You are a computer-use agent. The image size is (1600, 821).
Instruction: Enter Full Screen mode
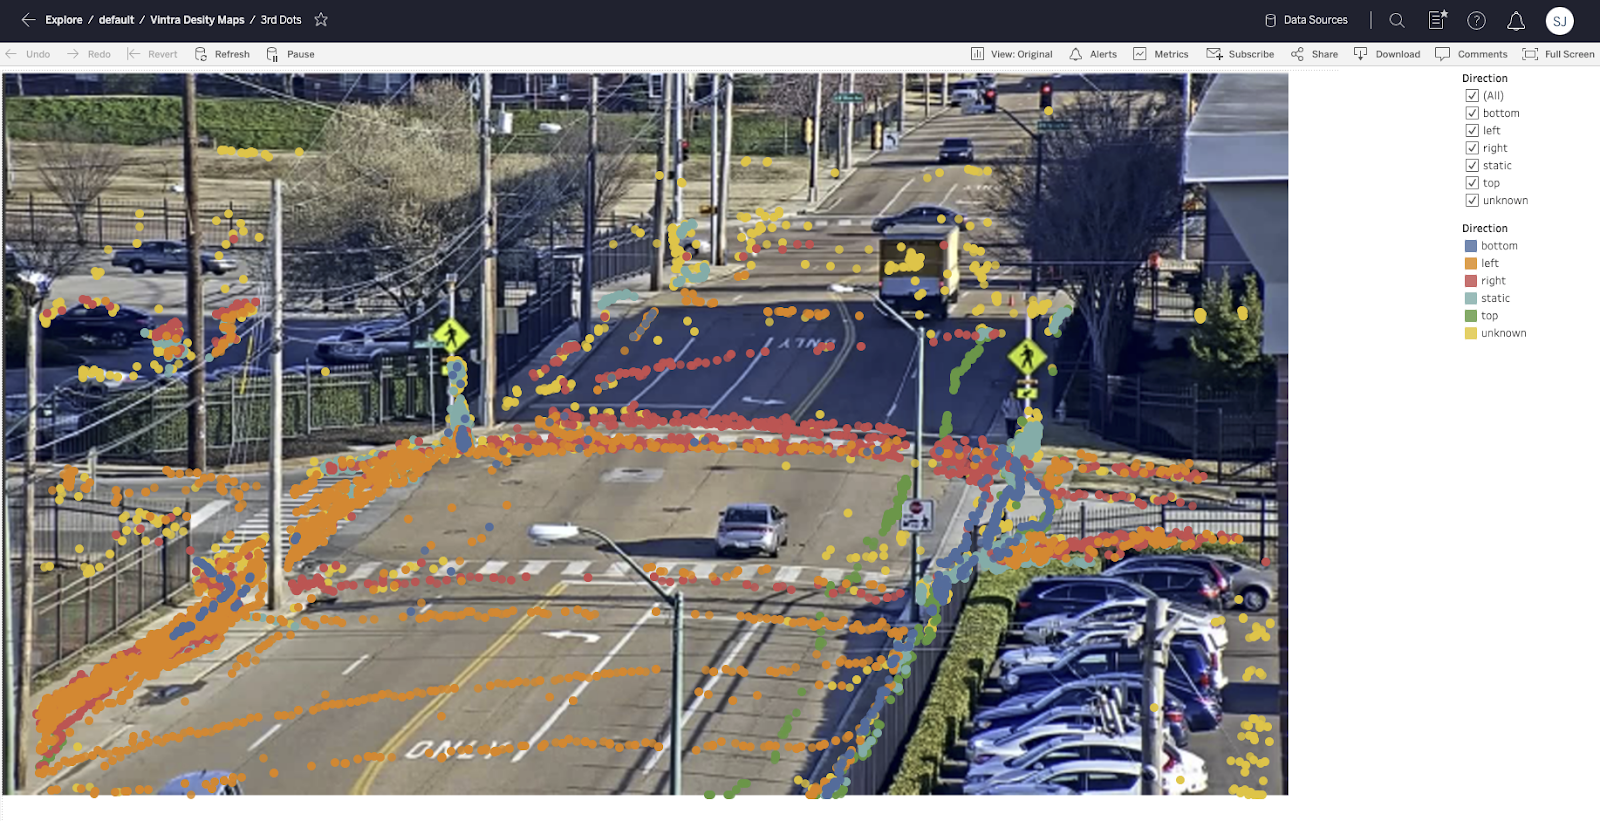pyautogui.click(x=1558, y=54)
